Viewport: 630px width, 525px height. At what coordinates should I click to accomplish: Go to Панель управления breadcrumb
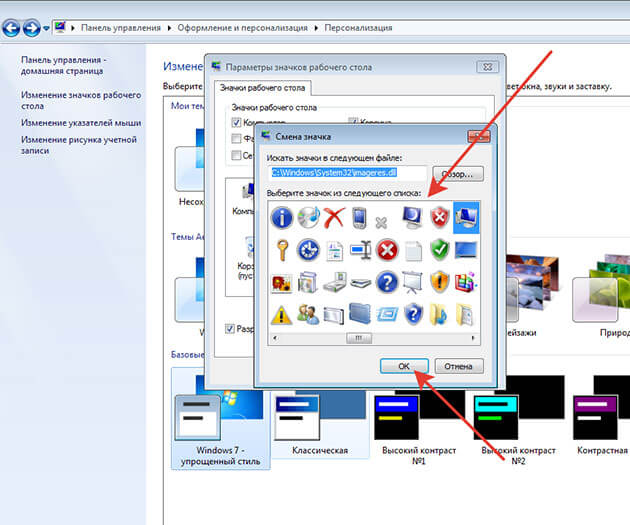pos(121,28)
